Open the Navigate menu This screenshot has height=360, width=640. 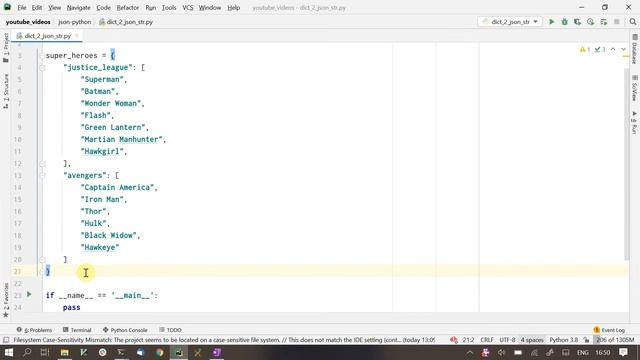[x=78, y=8]
